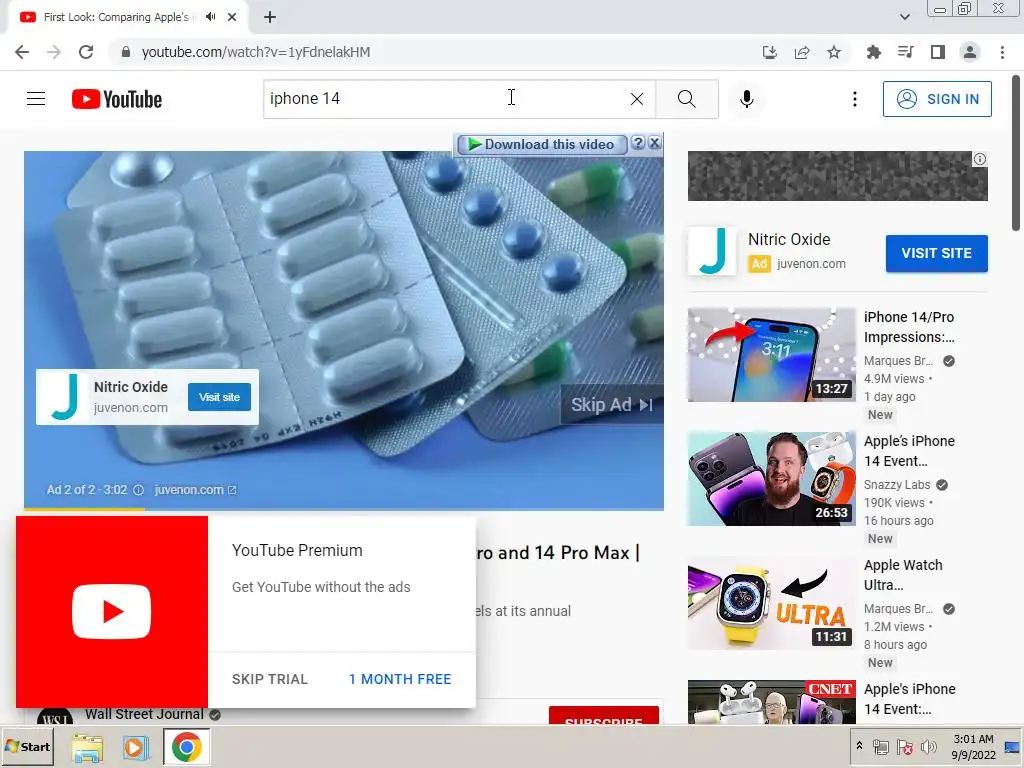Skip the current video ad
The image size is (1024, 768).
[x=612, y=405]
